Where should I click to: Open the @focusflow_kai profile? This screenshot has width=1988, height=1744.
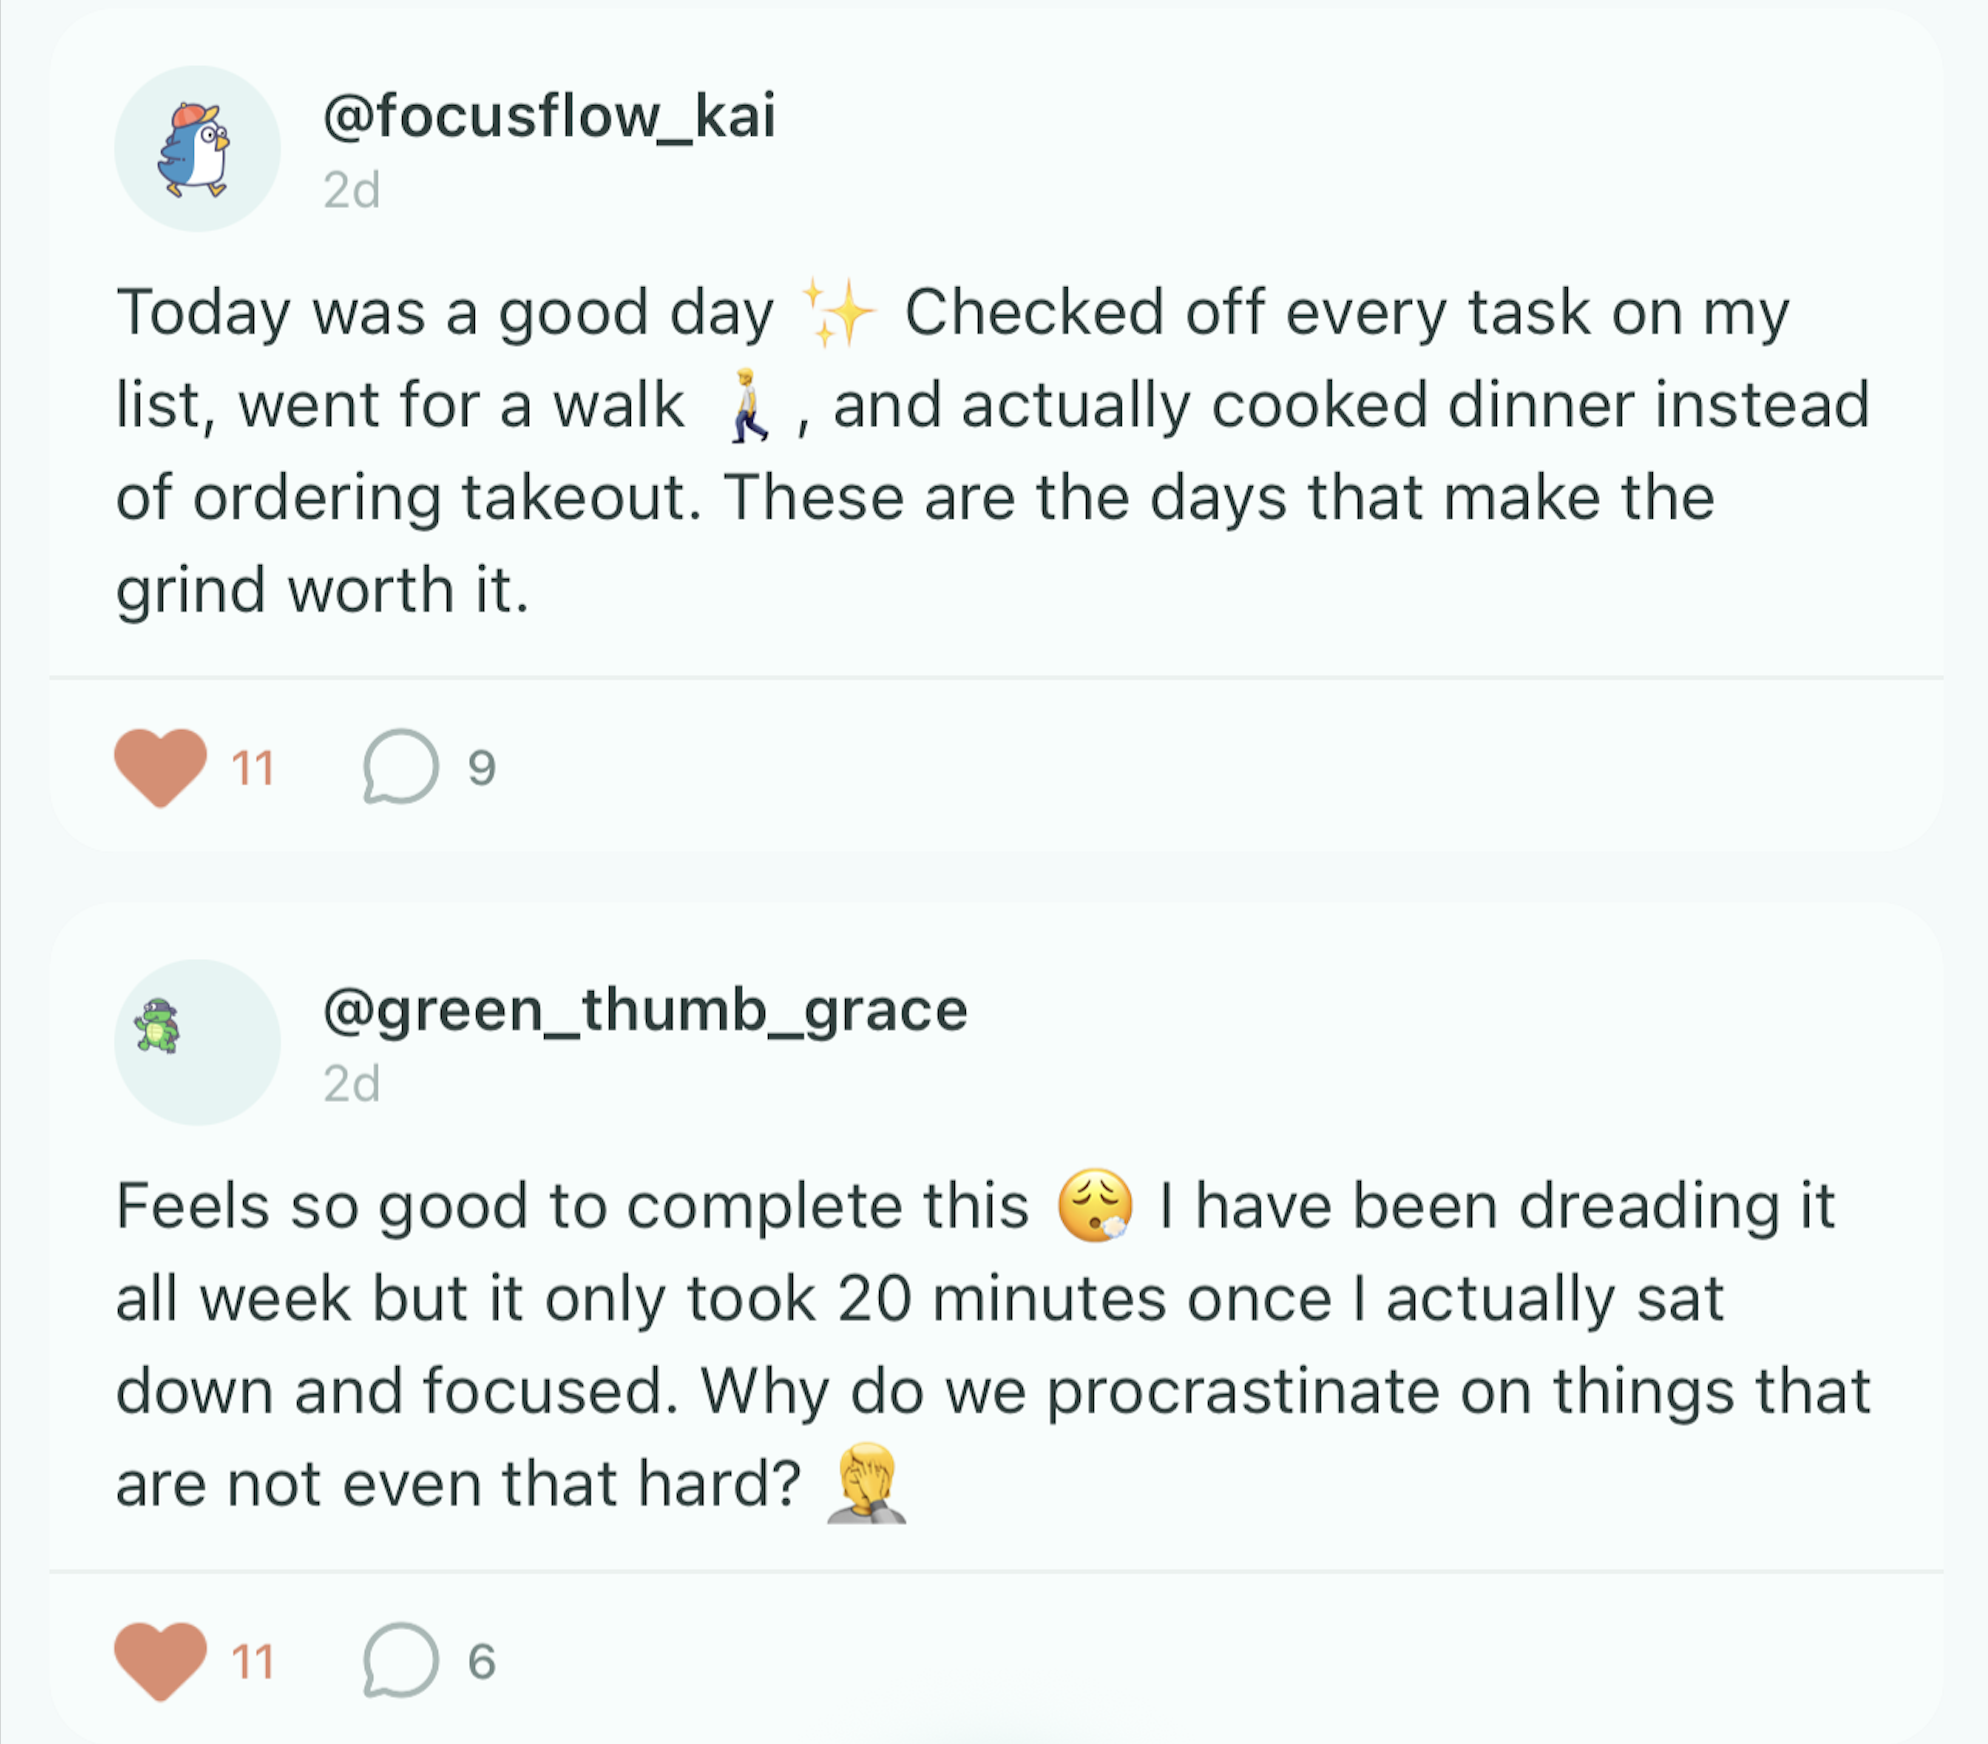pos(549,114)
